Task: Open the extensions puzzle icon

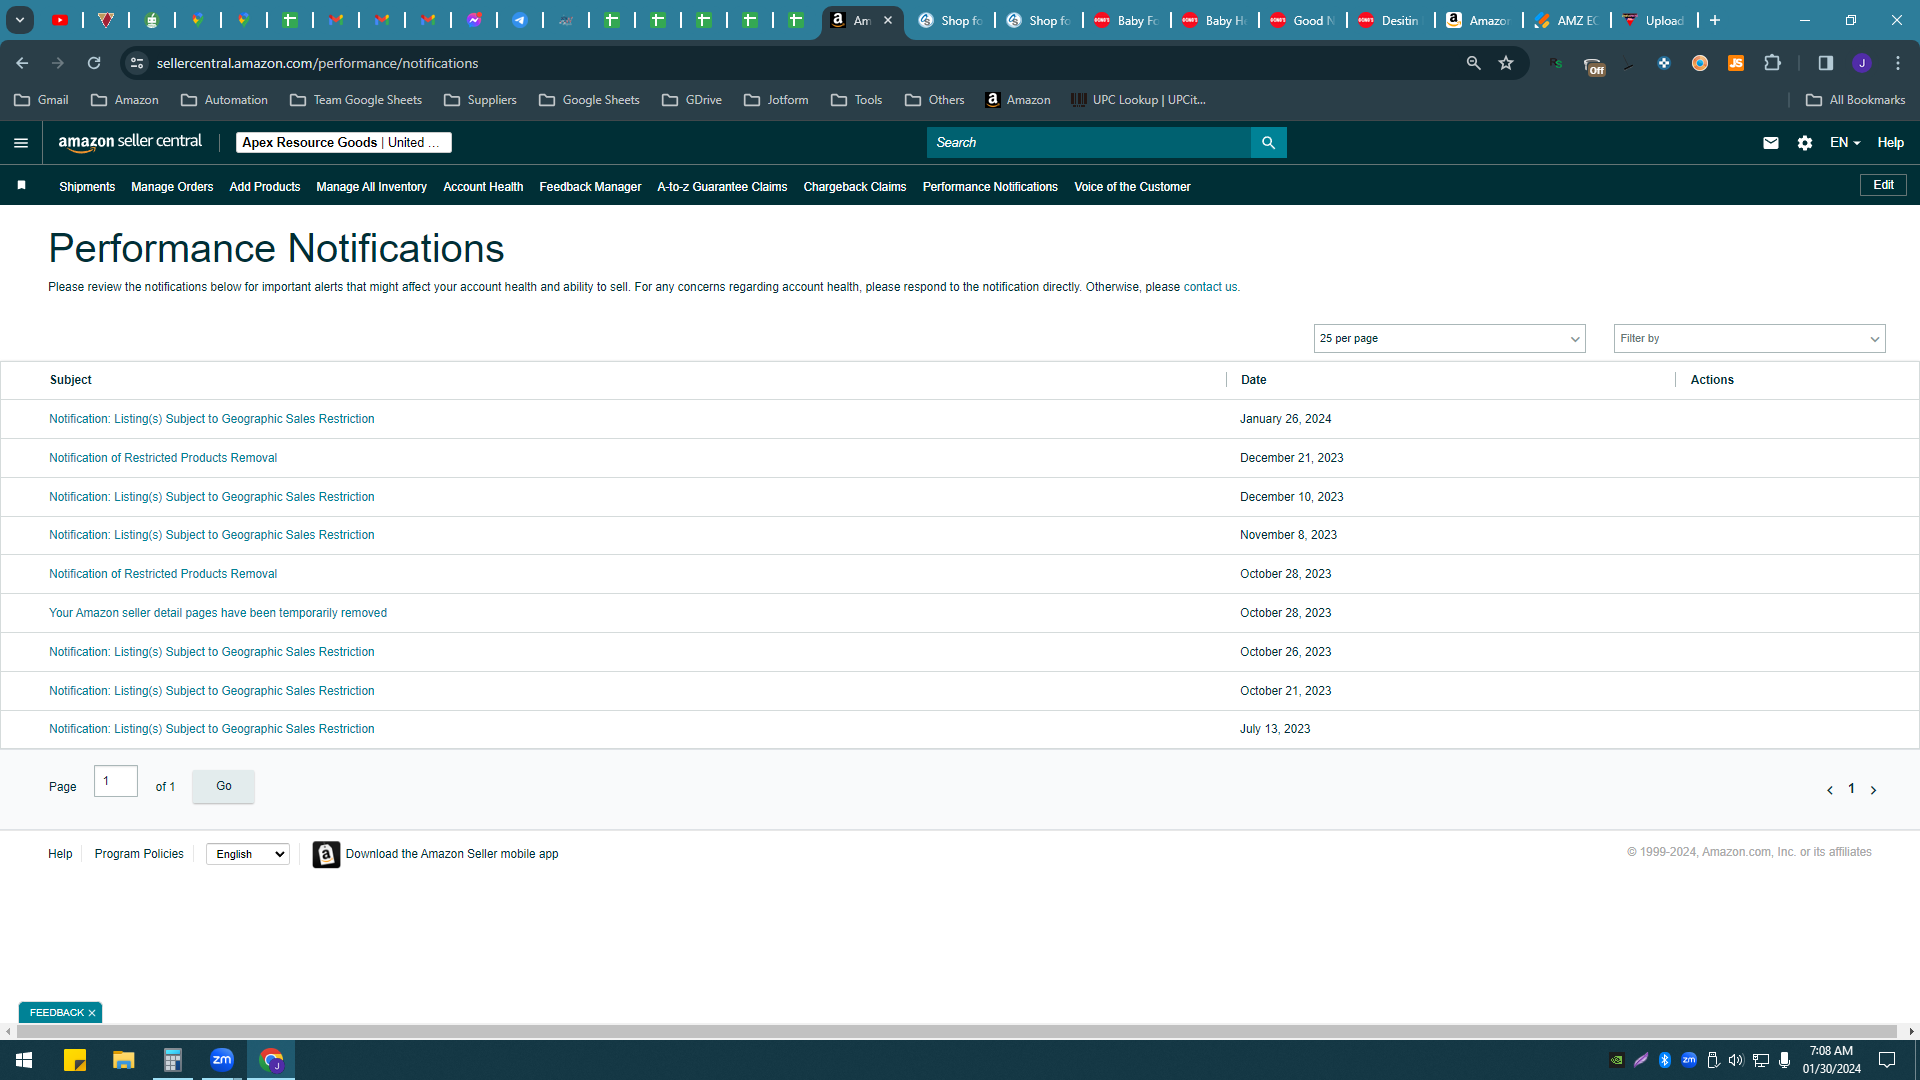Action: pos(1772,63)
